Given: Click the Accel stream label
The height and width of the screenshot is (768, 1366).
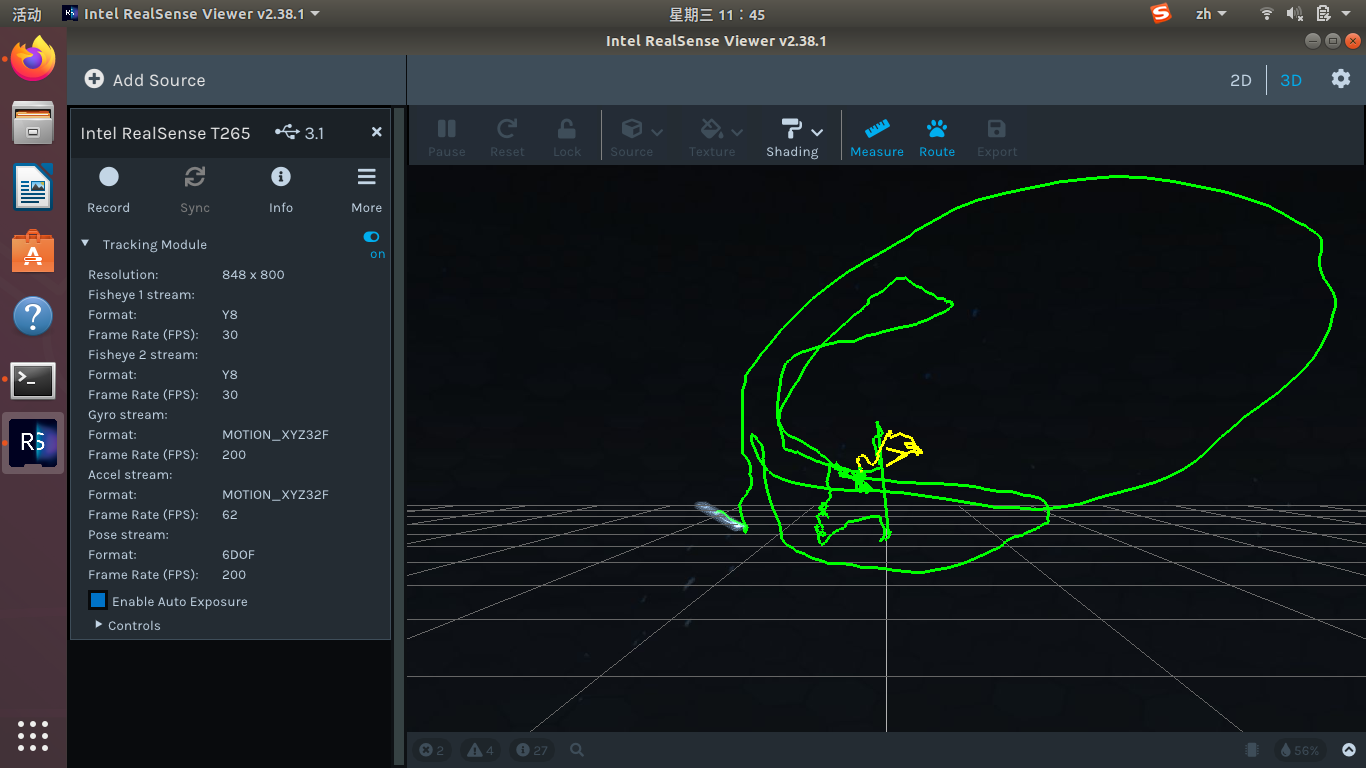Looking at the screenshot, I should pos(130,474).
